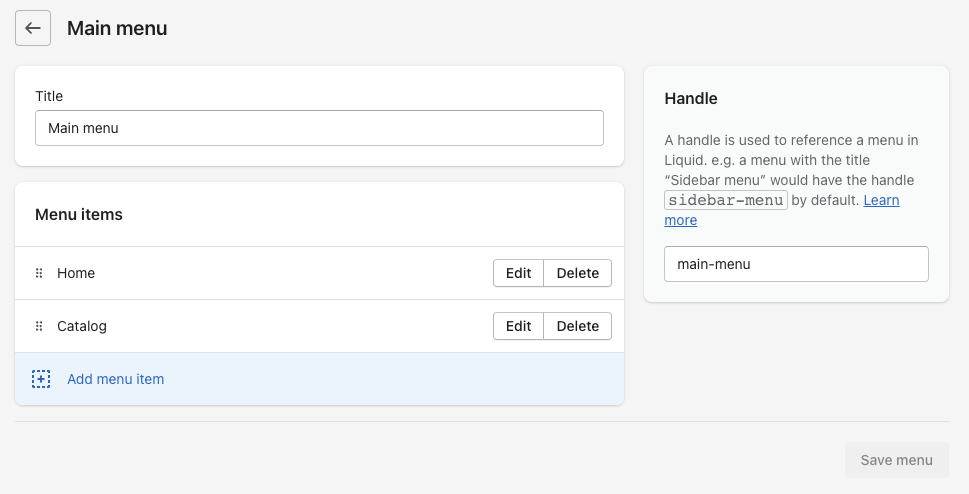
Task: Grab the drag handle for Home
Action: pos(39,273)
